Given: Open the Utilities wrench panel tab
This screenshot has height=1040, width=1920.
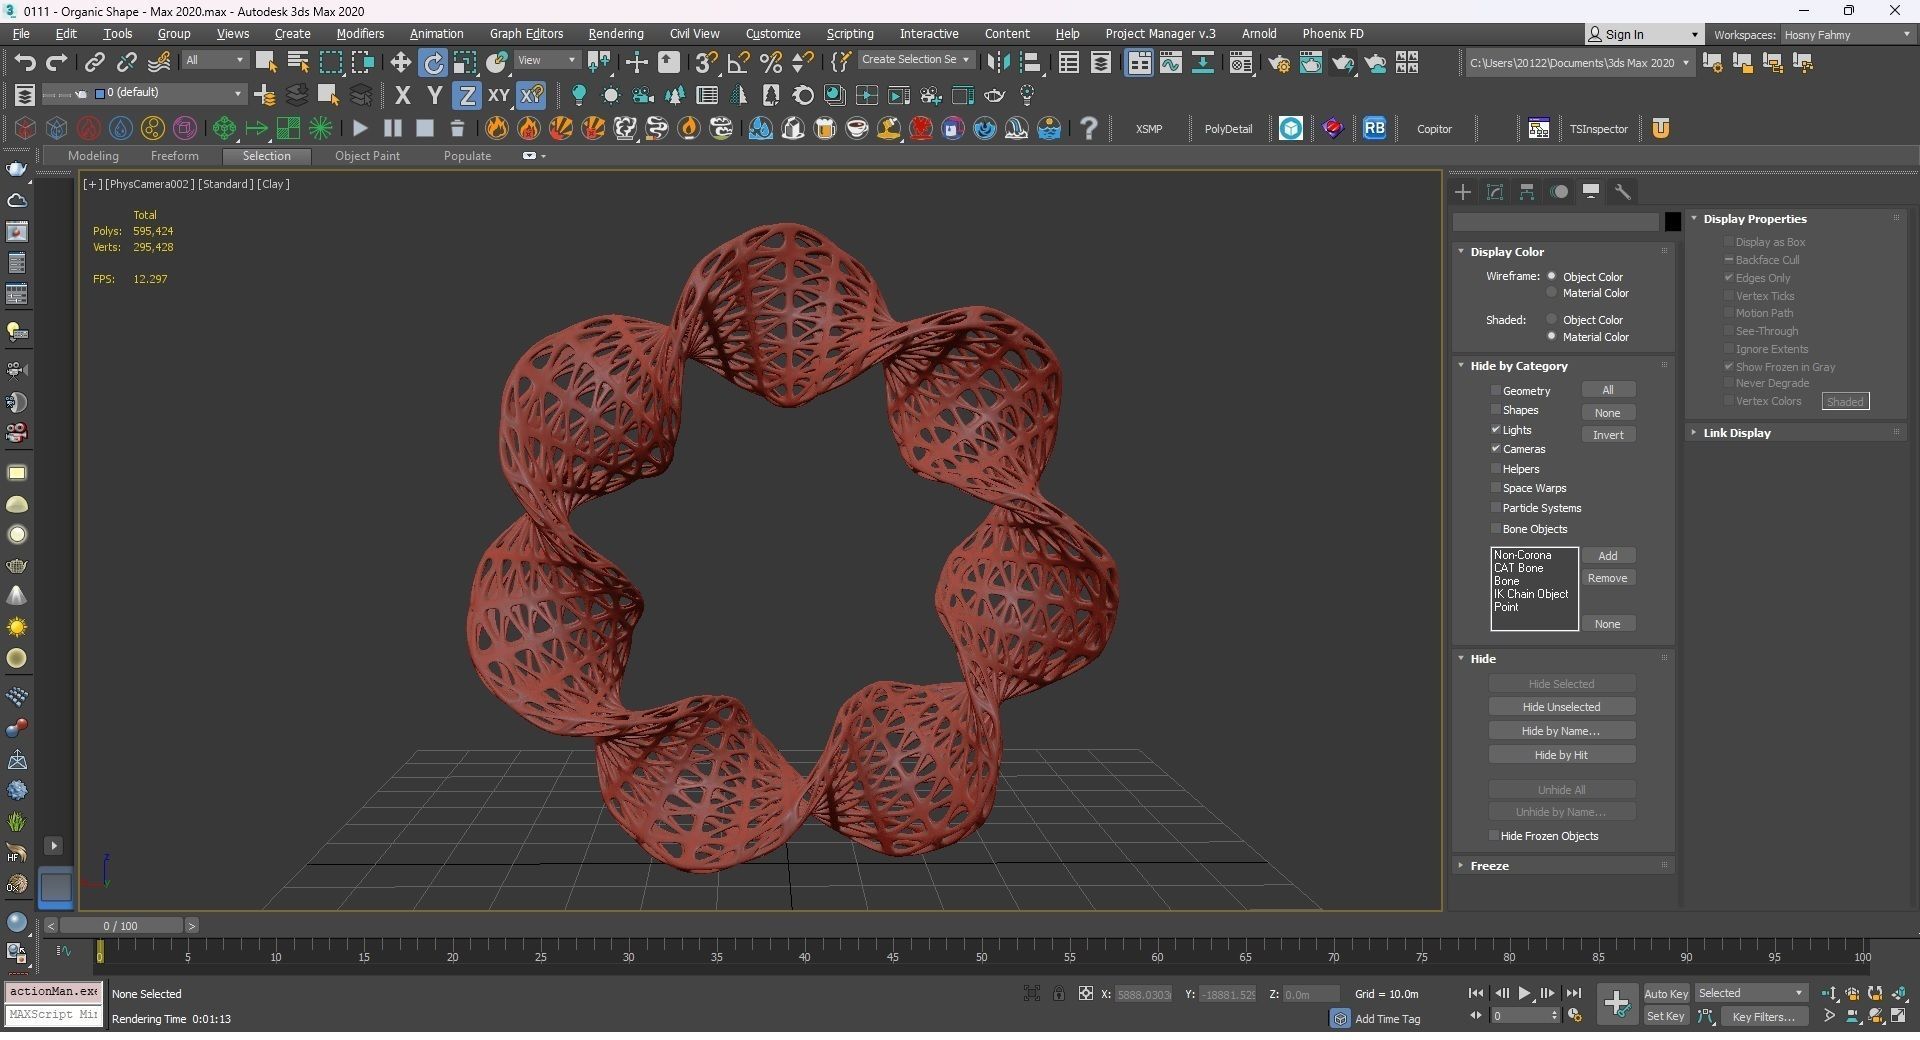Looking at the screenshot, I should [x=1623, y=192].
